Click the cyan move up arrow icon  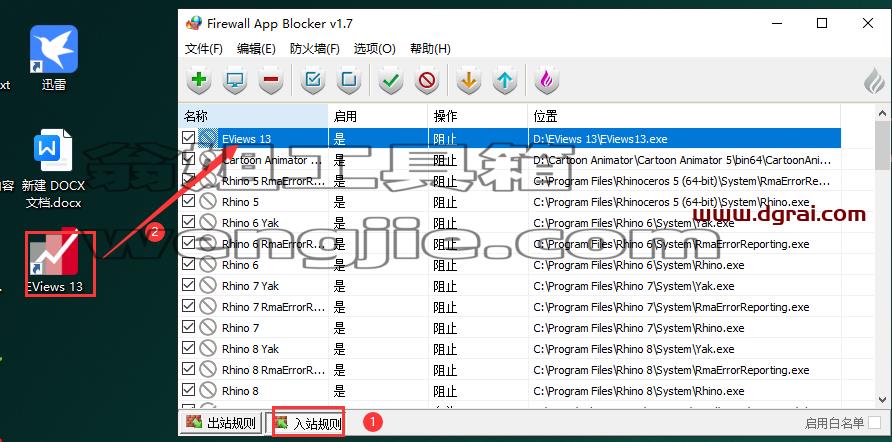coord(504,80)
